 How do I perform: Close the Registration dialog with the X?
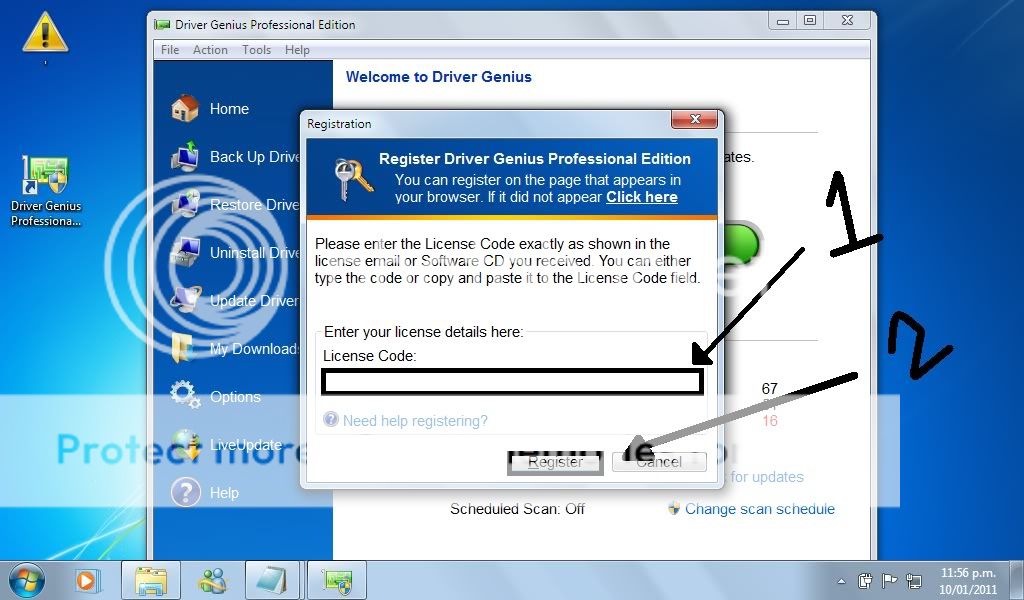point(695,119)
